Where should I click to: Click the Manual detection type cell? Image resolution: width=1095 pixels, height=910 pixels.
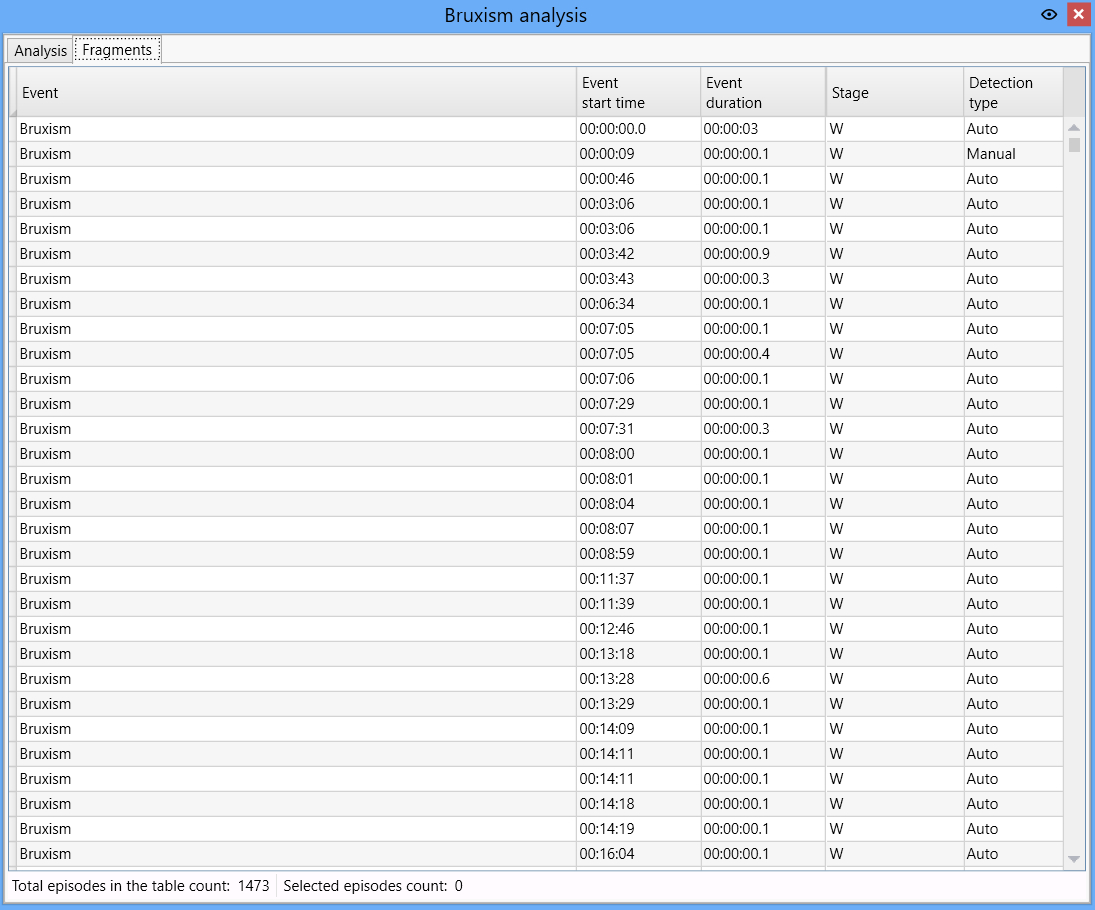pyautogui.click(x=1013, y=154)
